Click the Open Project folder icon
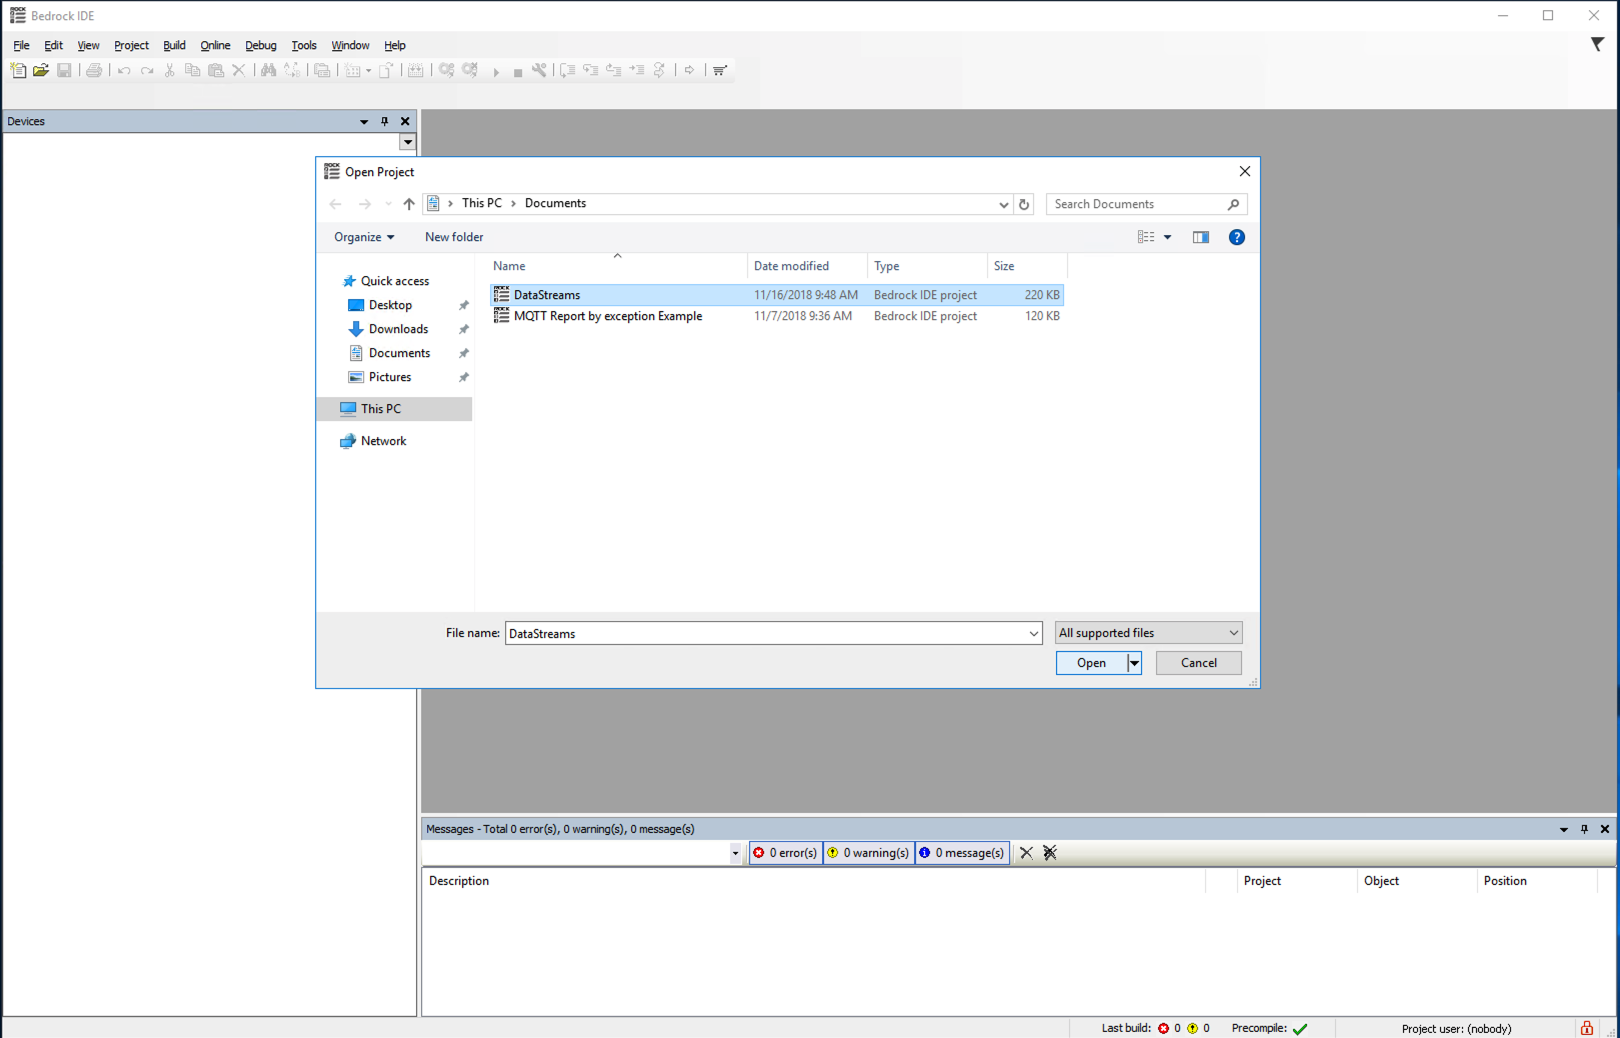 click(x=41, y=70)
